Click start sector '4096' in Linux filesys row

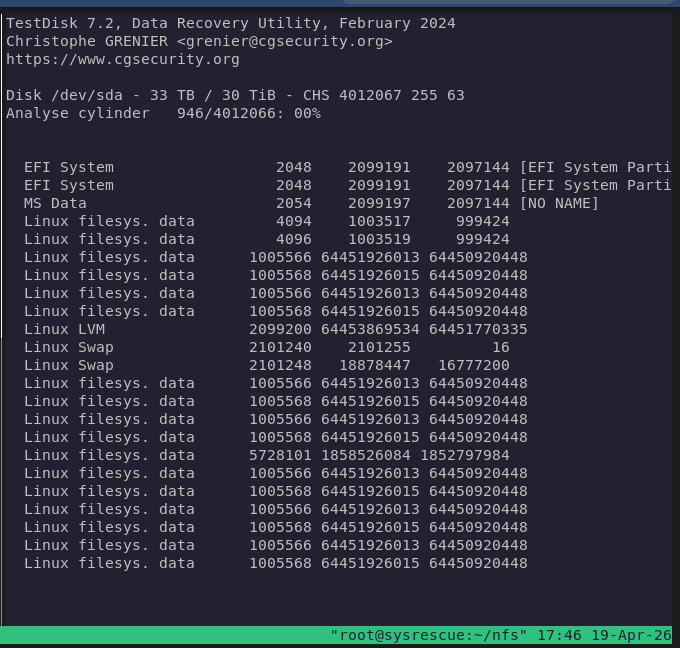coord(294,239)
